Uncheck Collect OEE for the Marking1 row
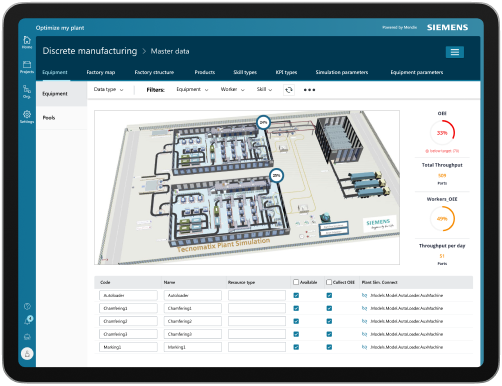The width and height of the screenshot is (502, 386). [329, 347]
